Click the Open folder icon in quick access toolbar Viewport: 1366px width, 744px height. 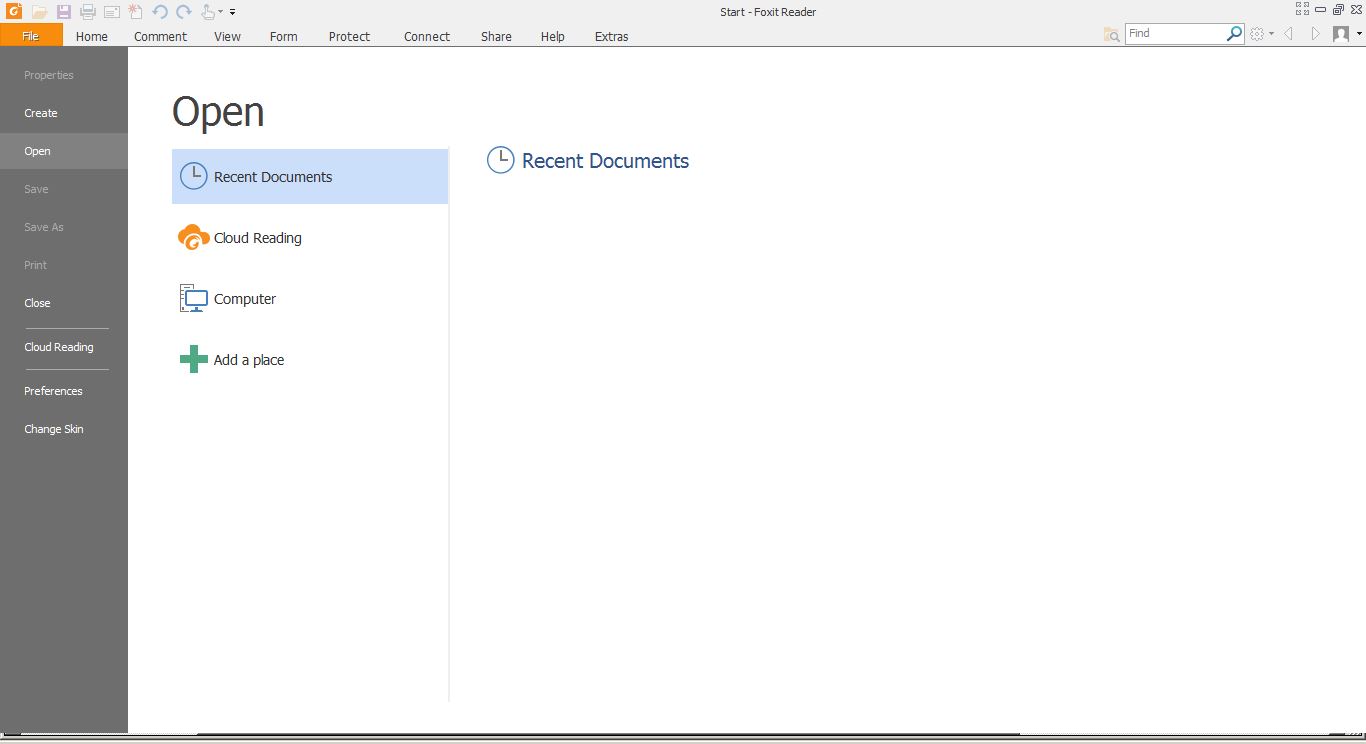pos(39,12)
